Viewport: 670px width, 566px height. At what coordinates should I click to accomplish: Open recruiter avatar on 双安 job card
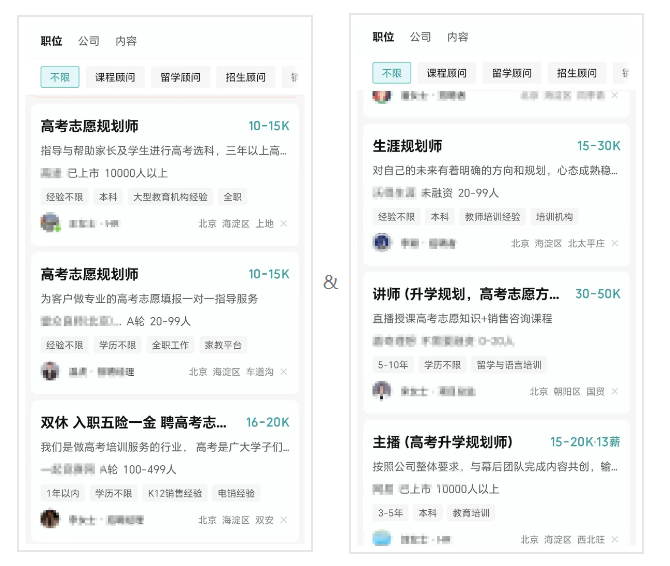pyautogui.click(x=50, y=519)
